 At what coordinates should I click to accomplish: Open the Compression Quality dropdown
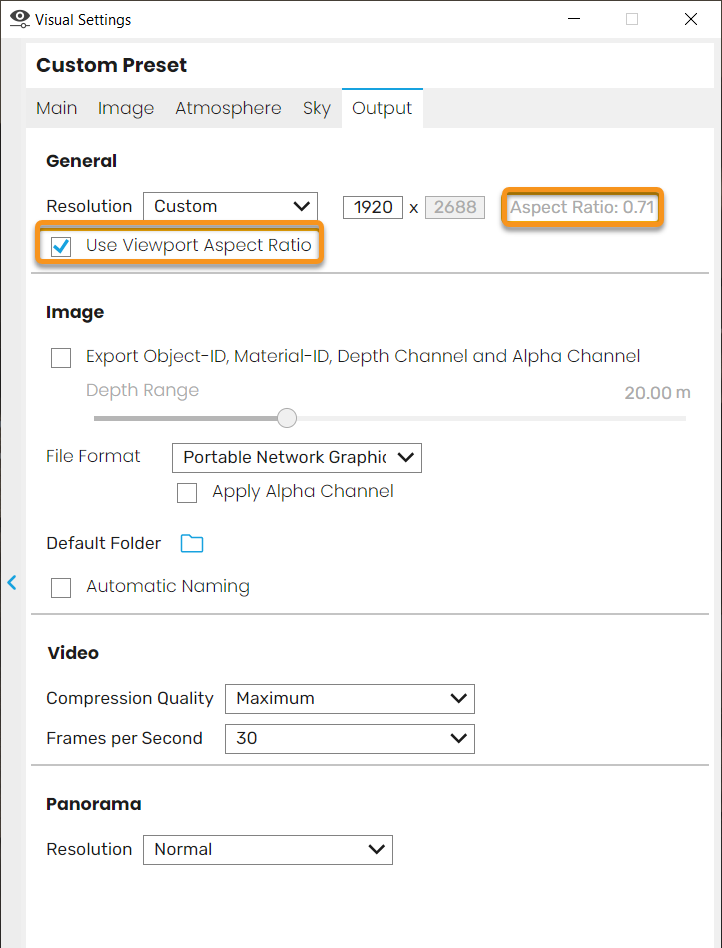pos(350,699)
